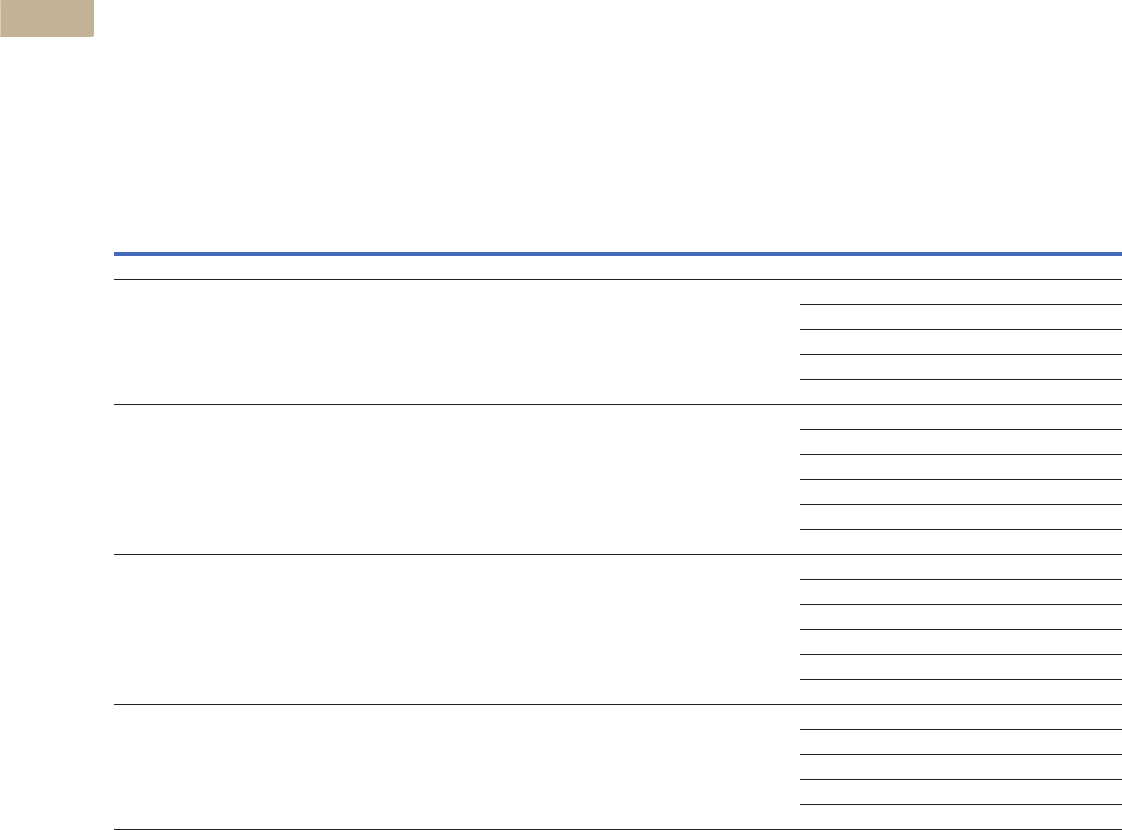This screenshot has height=830, width=1122.
Task: Click the wide blank cell of second group
Action: click(457, 479)
